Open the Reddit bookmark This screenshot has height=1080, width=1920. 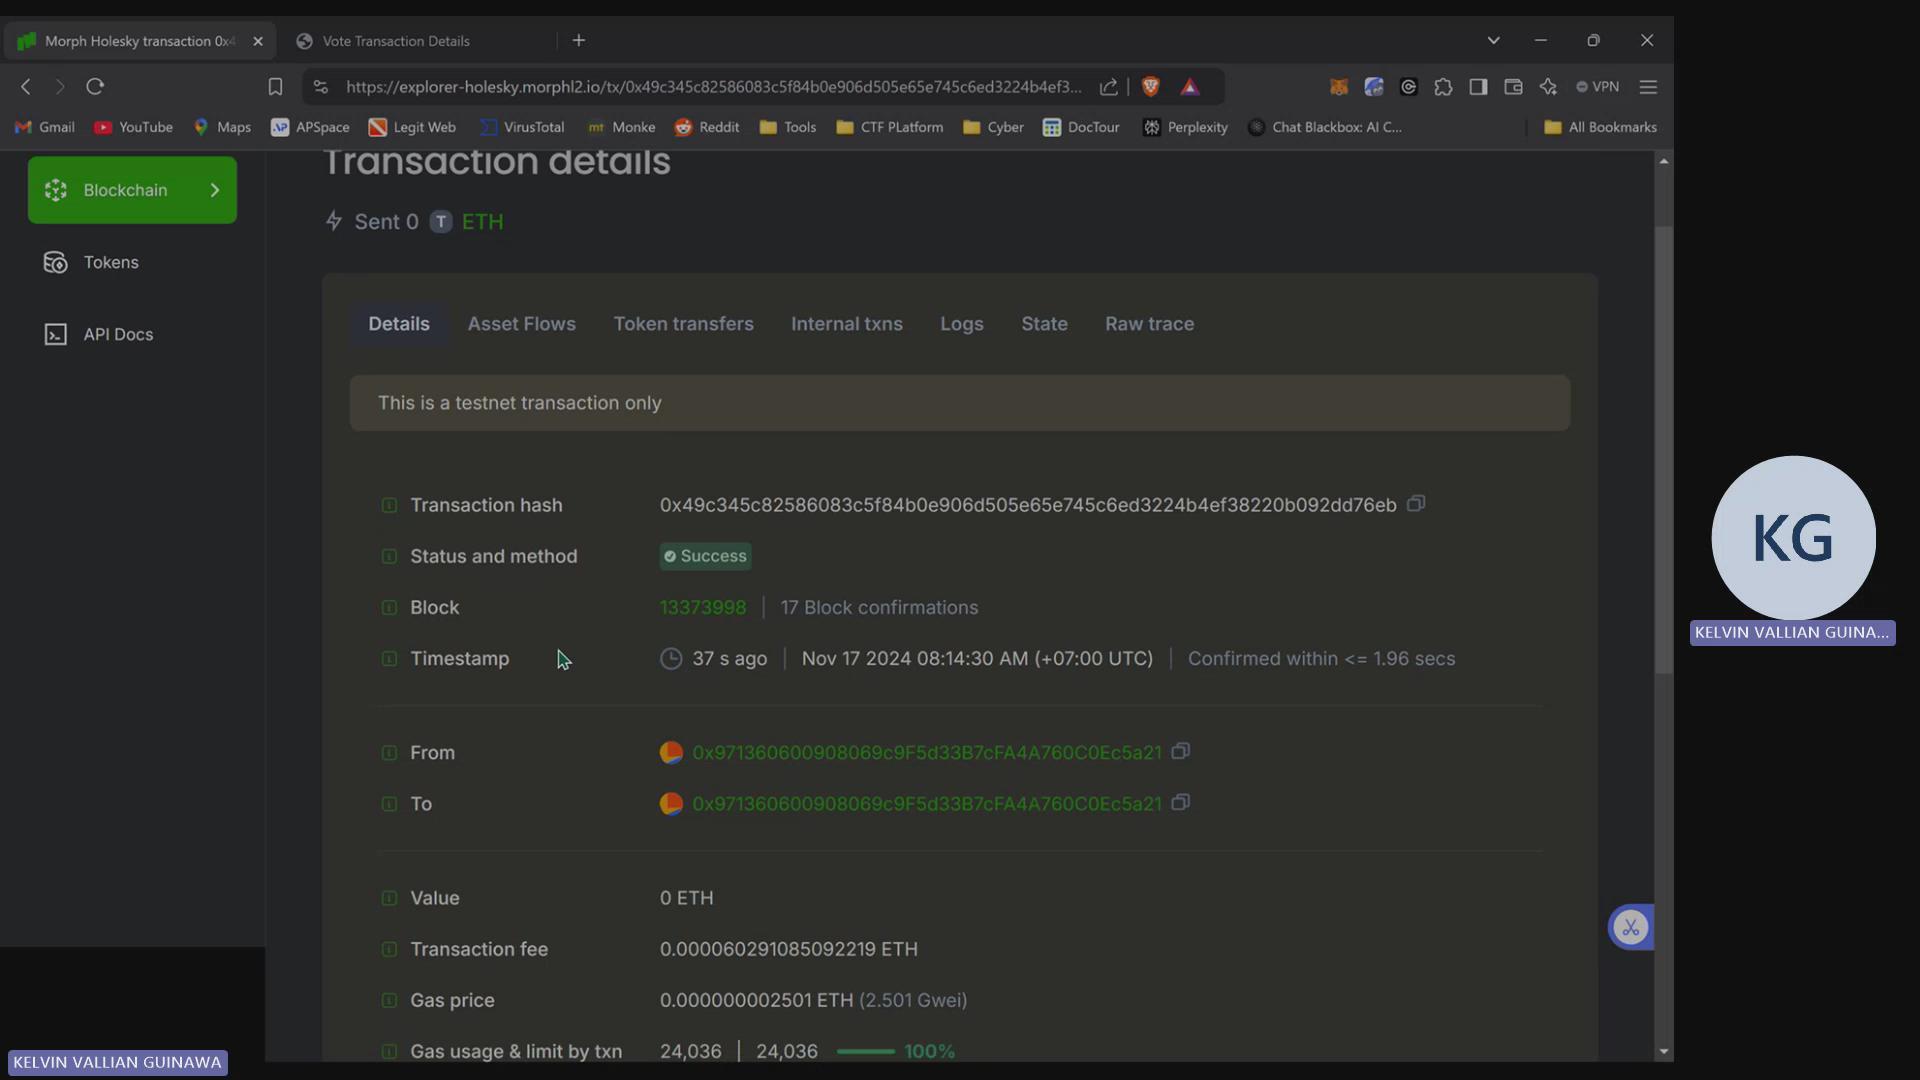707,127
